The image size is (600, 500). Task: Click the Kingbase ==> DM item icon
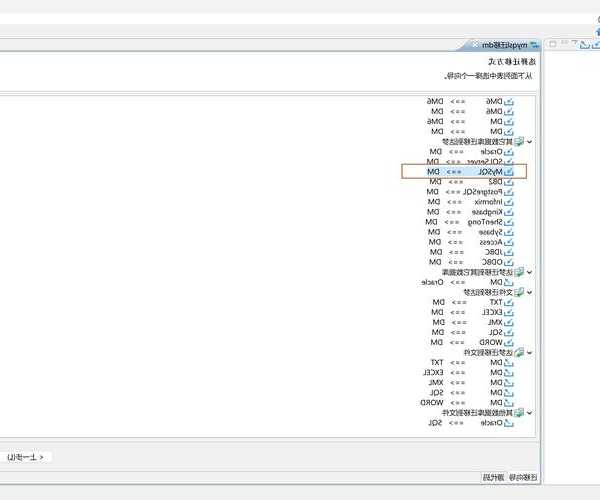(x=509, y=212)
